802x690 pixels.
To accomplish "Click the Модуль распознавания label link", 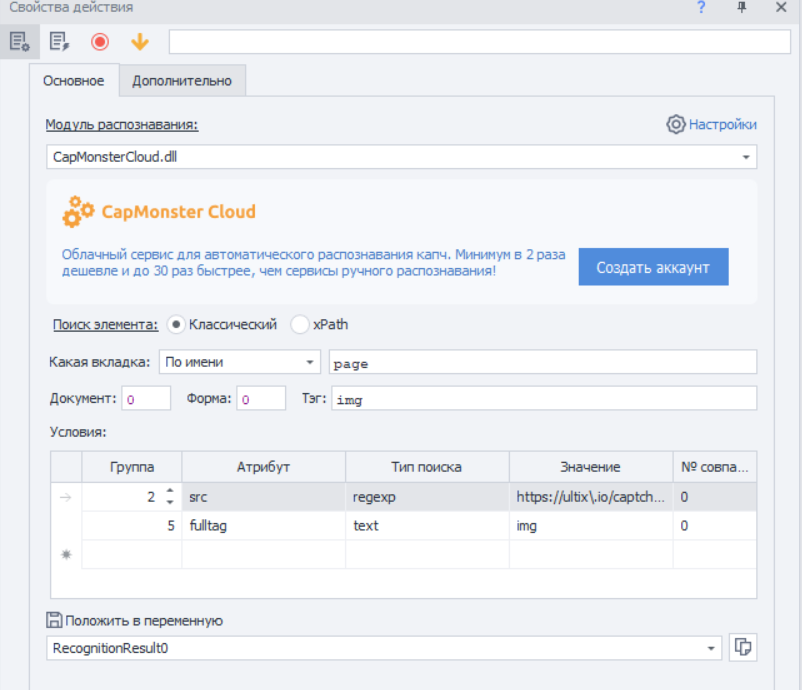I will click(x=122, y=124).
